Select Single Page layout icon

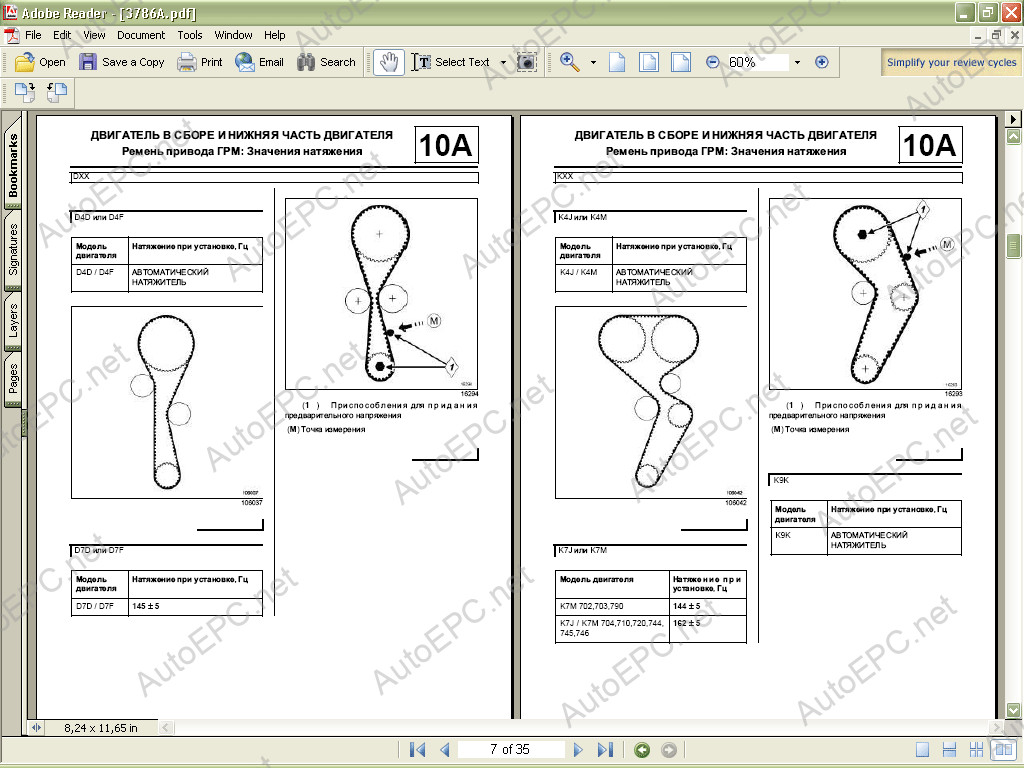922,750
